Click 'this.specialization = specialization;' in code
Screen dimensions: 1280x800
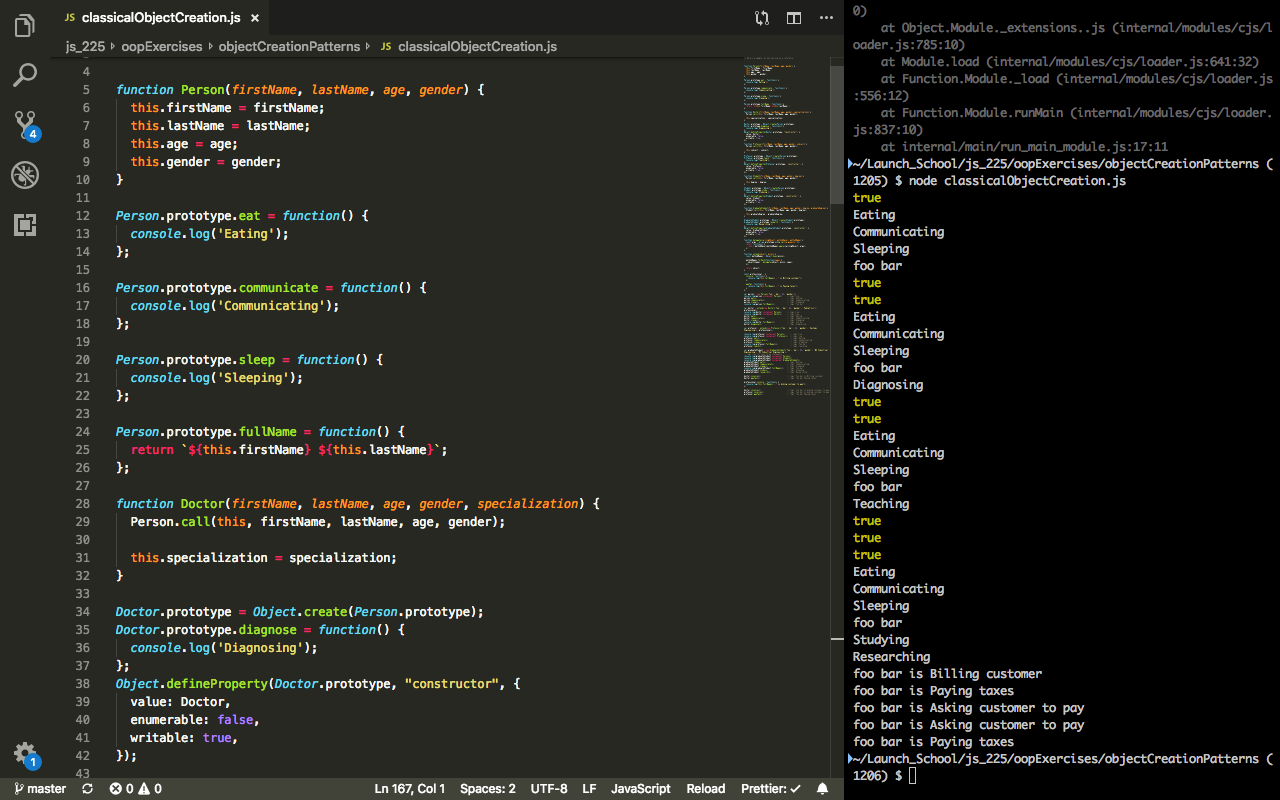(x=263, y=558)
